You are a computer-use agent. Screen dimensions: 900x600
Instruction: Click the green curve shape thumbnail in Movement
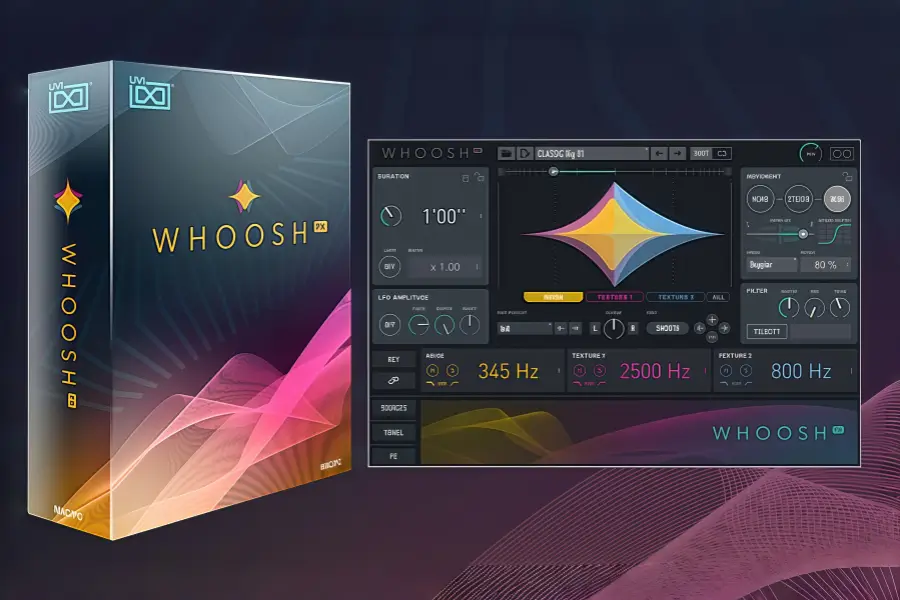(835, 234)
